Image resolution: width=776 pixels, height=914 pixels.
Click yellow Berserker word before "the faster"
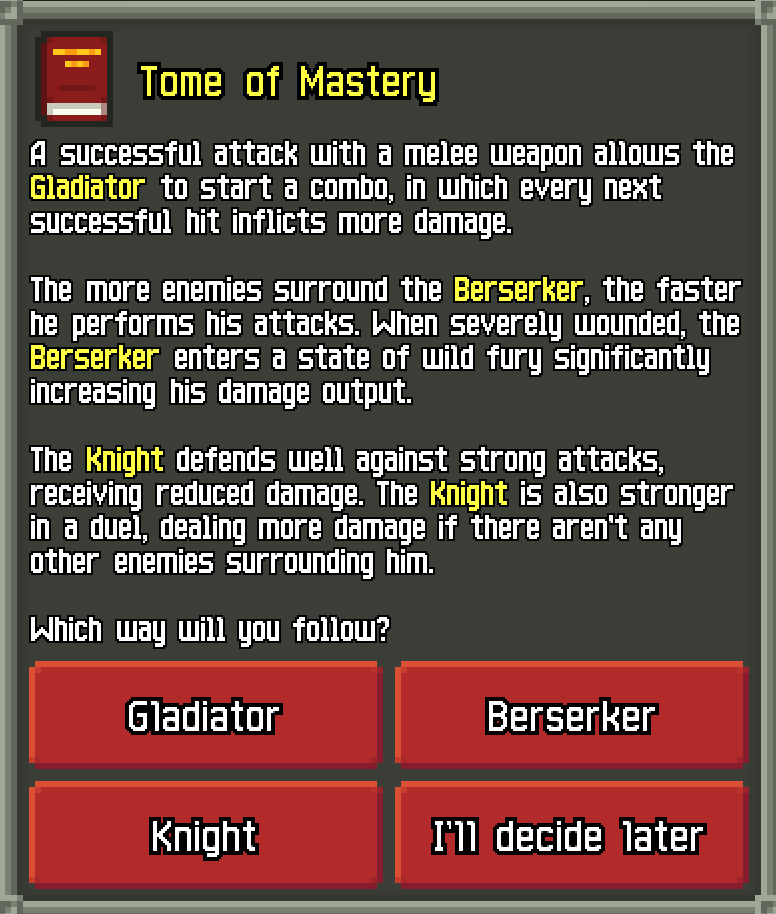pyautogui.click(x=518, y=290)
